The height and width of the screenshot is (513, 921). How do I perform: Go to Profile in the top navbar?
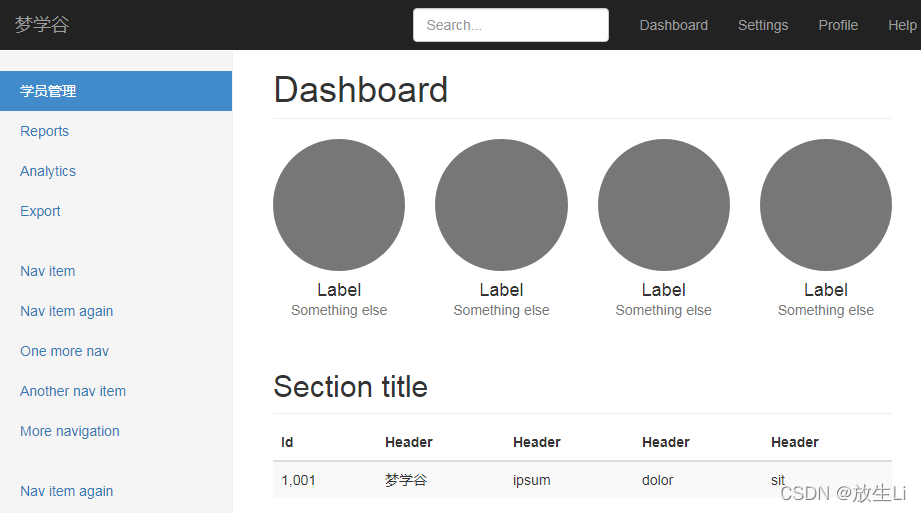click(838, 25)
